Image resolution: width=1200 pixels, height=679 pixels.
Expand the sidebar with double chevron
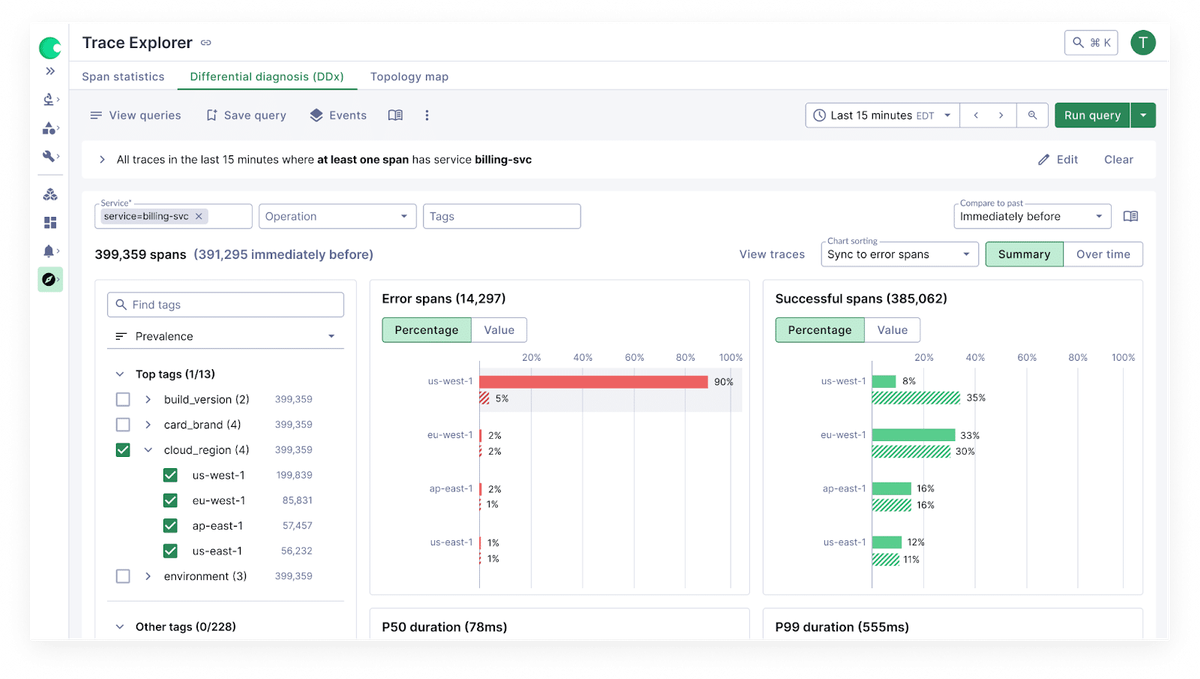(x=50, y=71)
